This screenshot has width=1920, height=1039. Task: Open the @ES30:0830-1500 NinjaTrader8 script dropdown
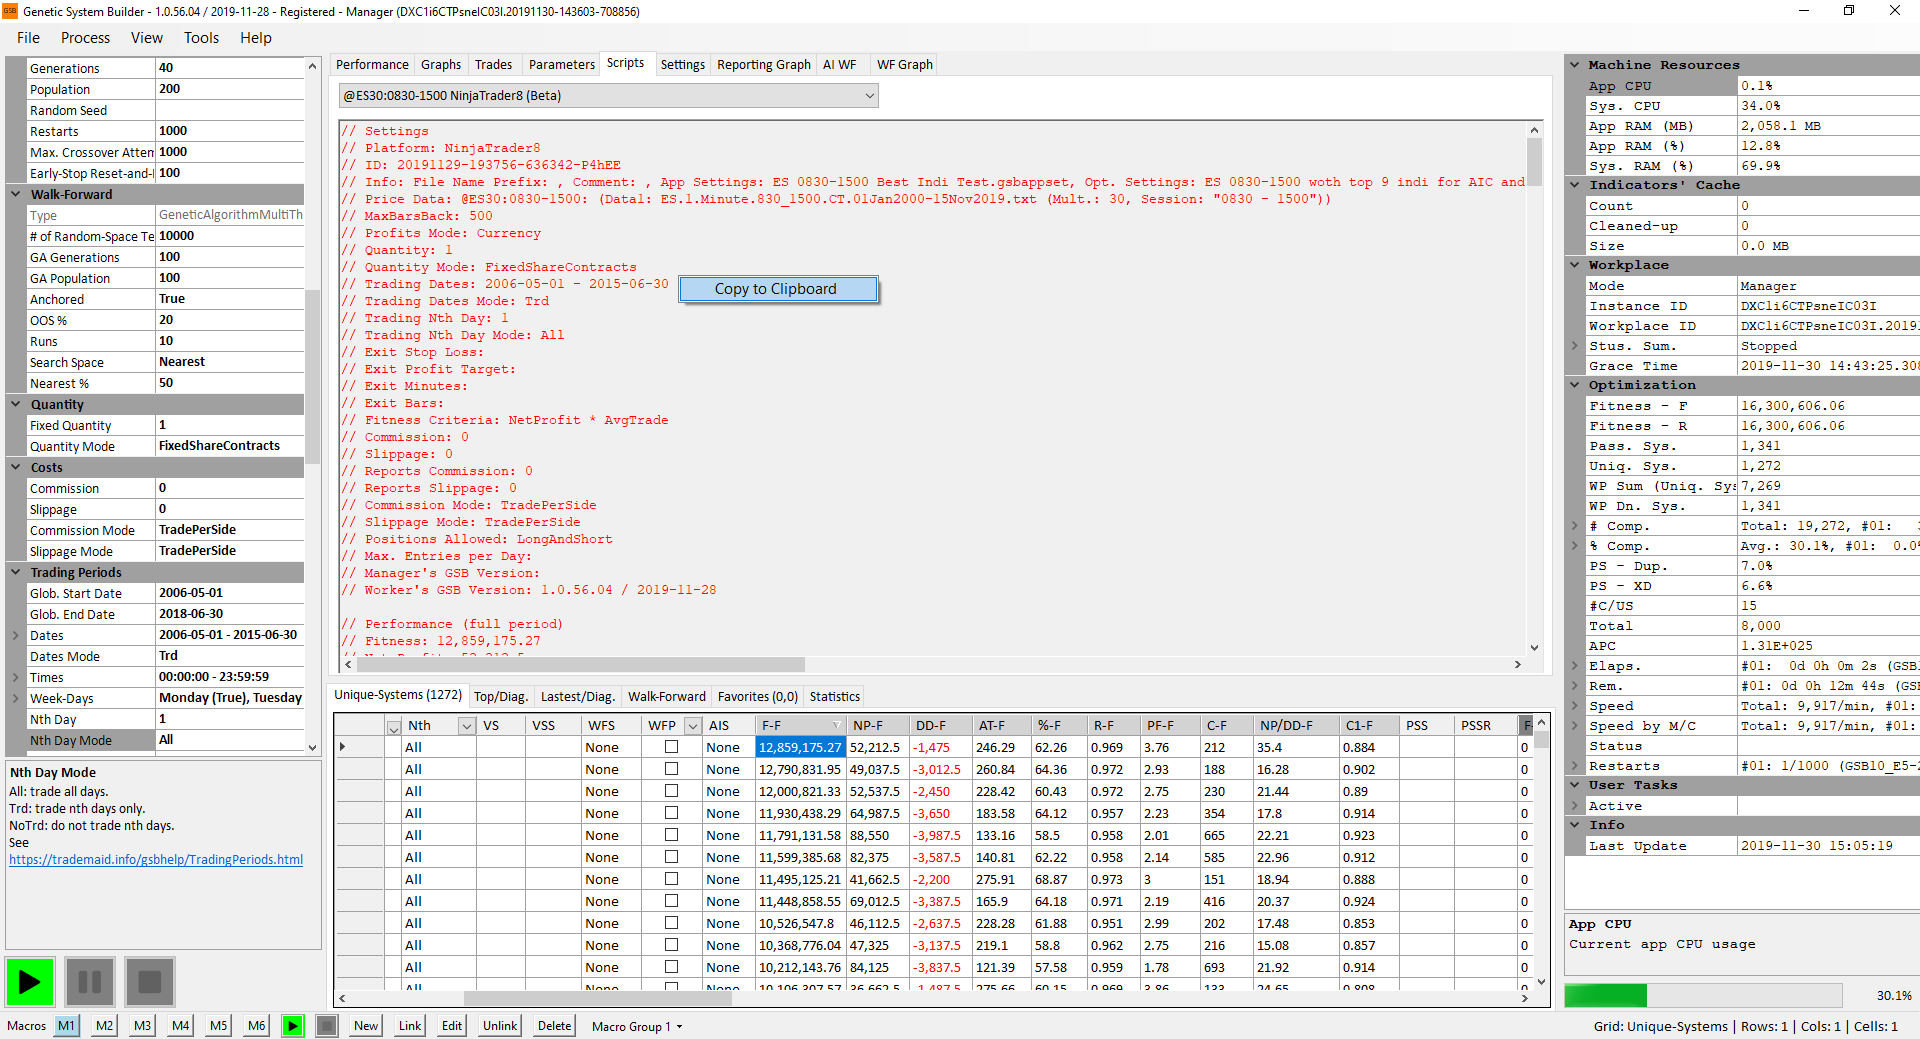869,96
